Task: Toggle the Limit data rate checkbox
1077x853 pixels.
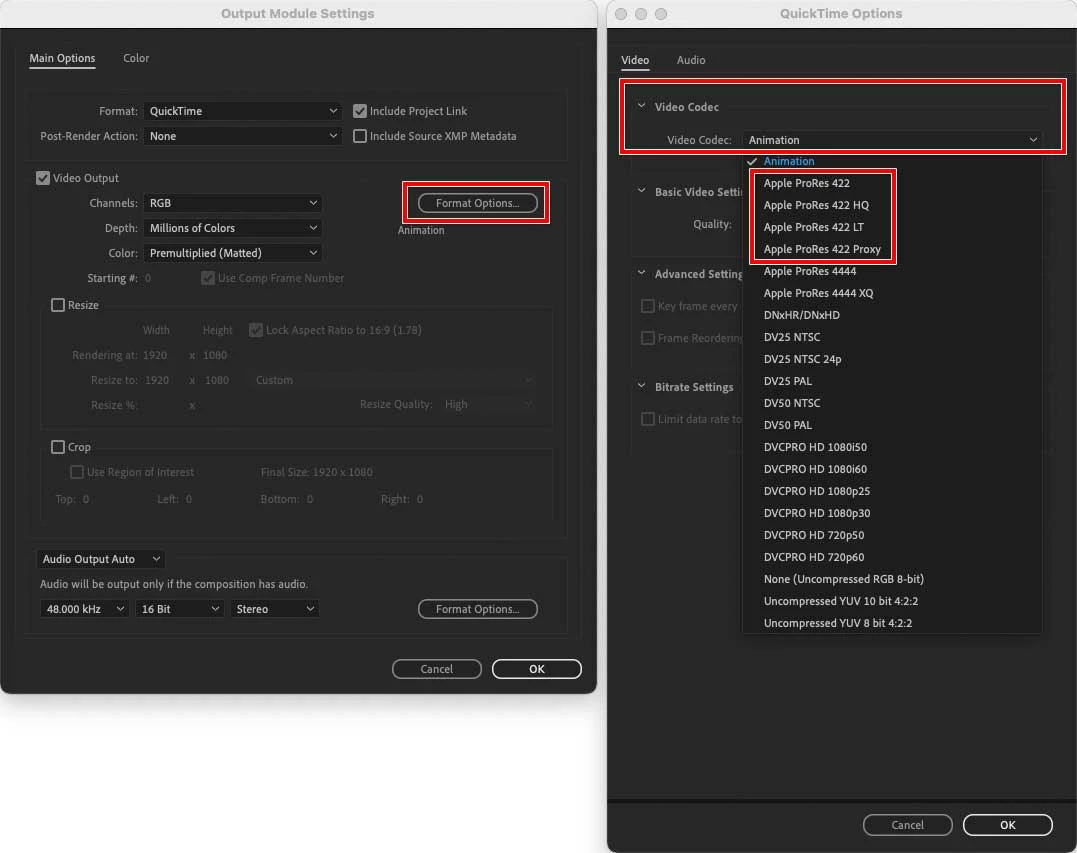Action: pos(647,419)
